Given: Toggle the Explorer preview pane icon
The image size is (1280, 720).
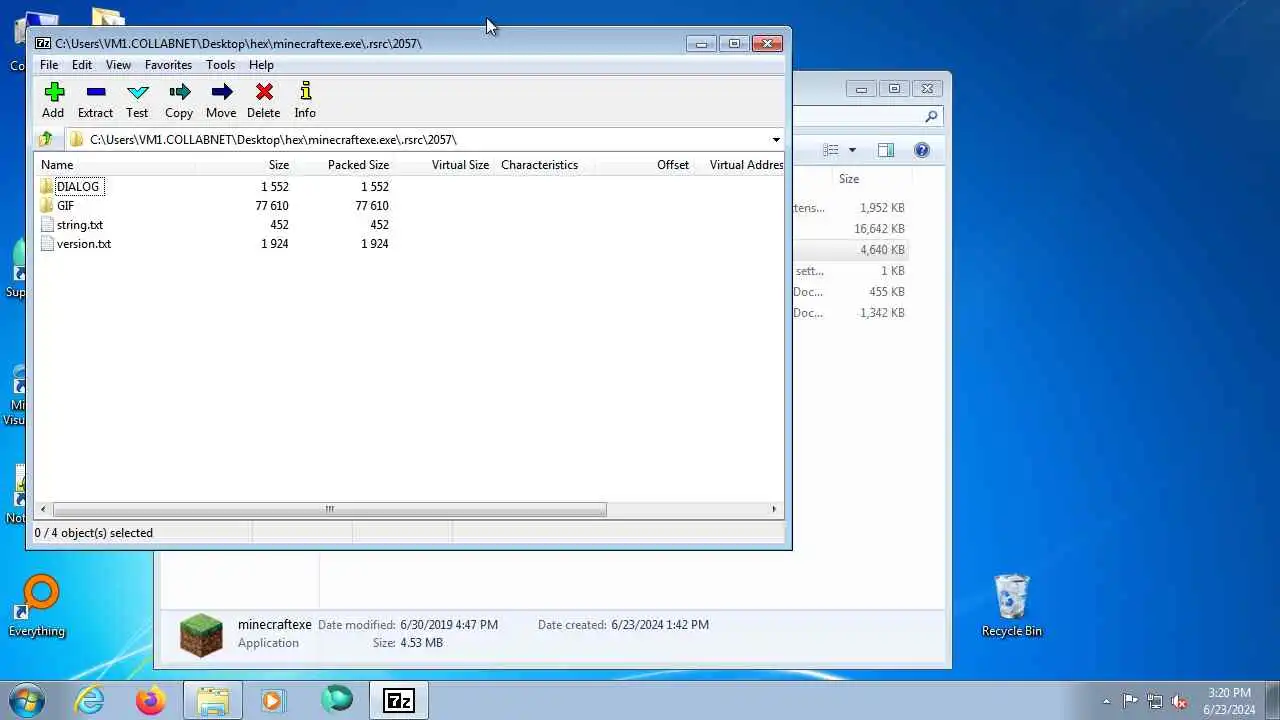Looking at the screenshot, I should pos(886,150).
